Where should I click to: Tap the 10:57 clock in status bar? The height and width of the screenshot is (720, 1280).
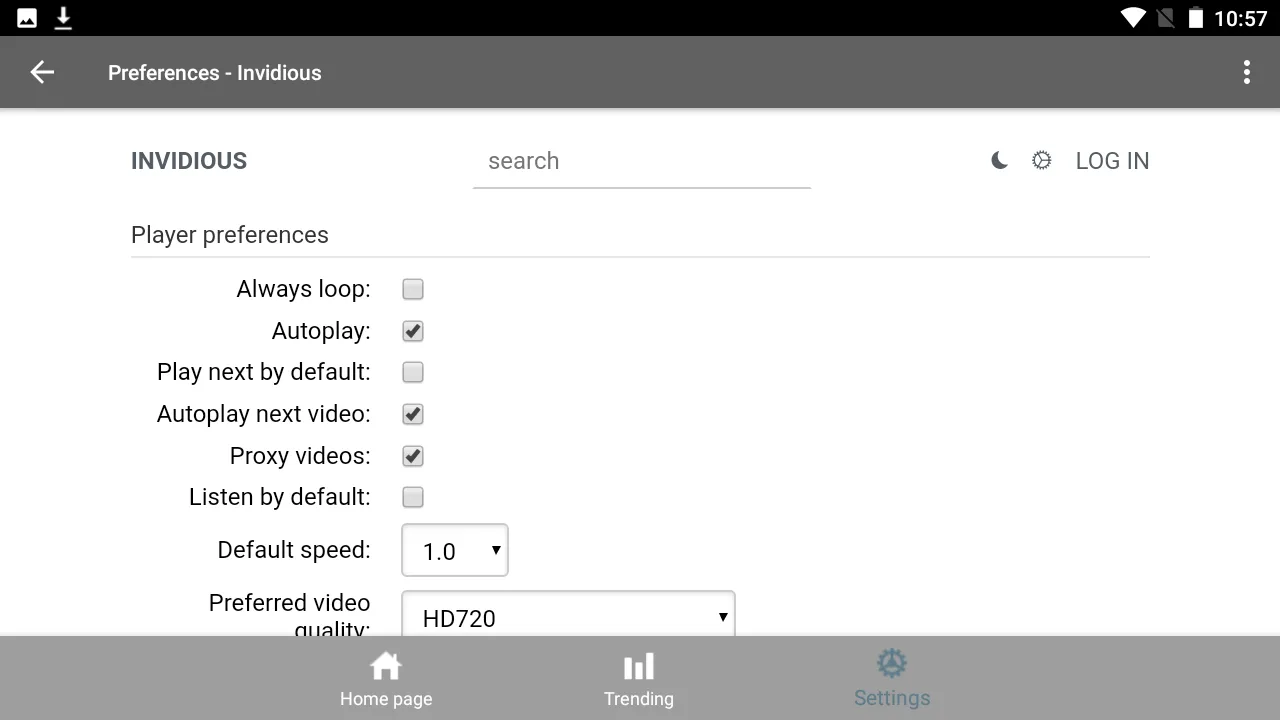point(1240,18)
